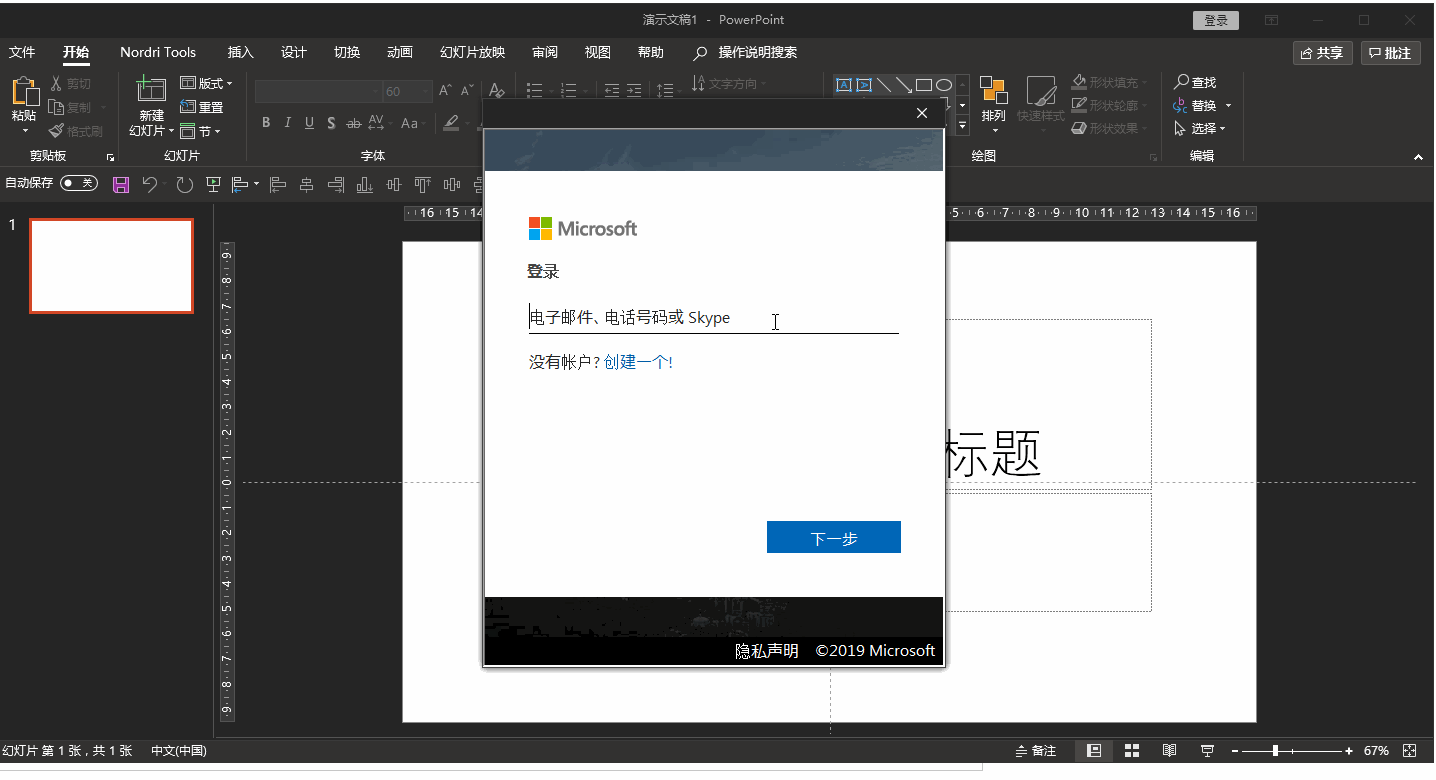Open the Arrange (排列) dropdown
1436x780 pixels.
pos(993,105)
